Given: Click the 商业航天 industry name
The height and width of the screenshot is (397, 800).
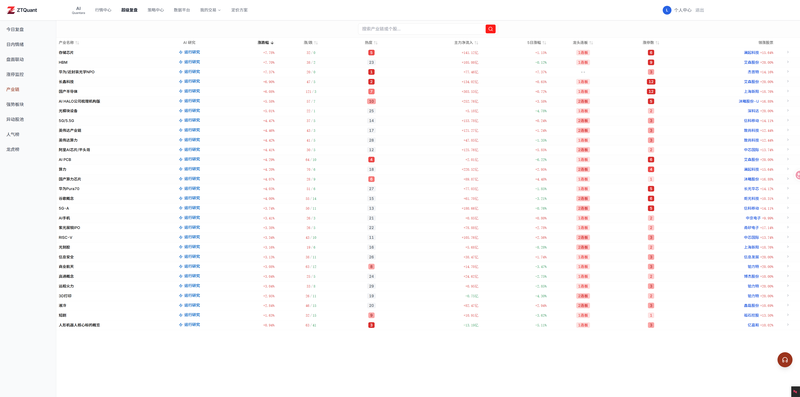Looking at the screenshot, I should [66, 266].
